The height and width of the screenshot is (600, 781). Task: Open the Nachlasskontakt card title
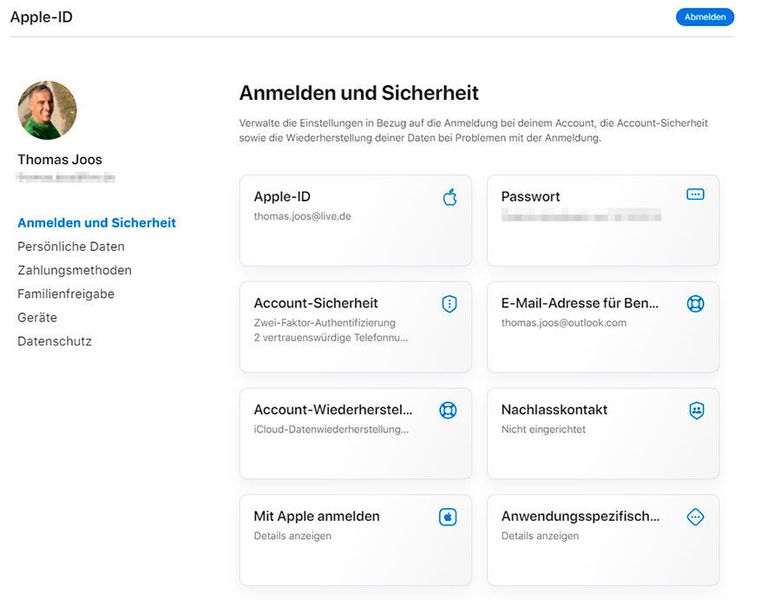coord(554,410)
